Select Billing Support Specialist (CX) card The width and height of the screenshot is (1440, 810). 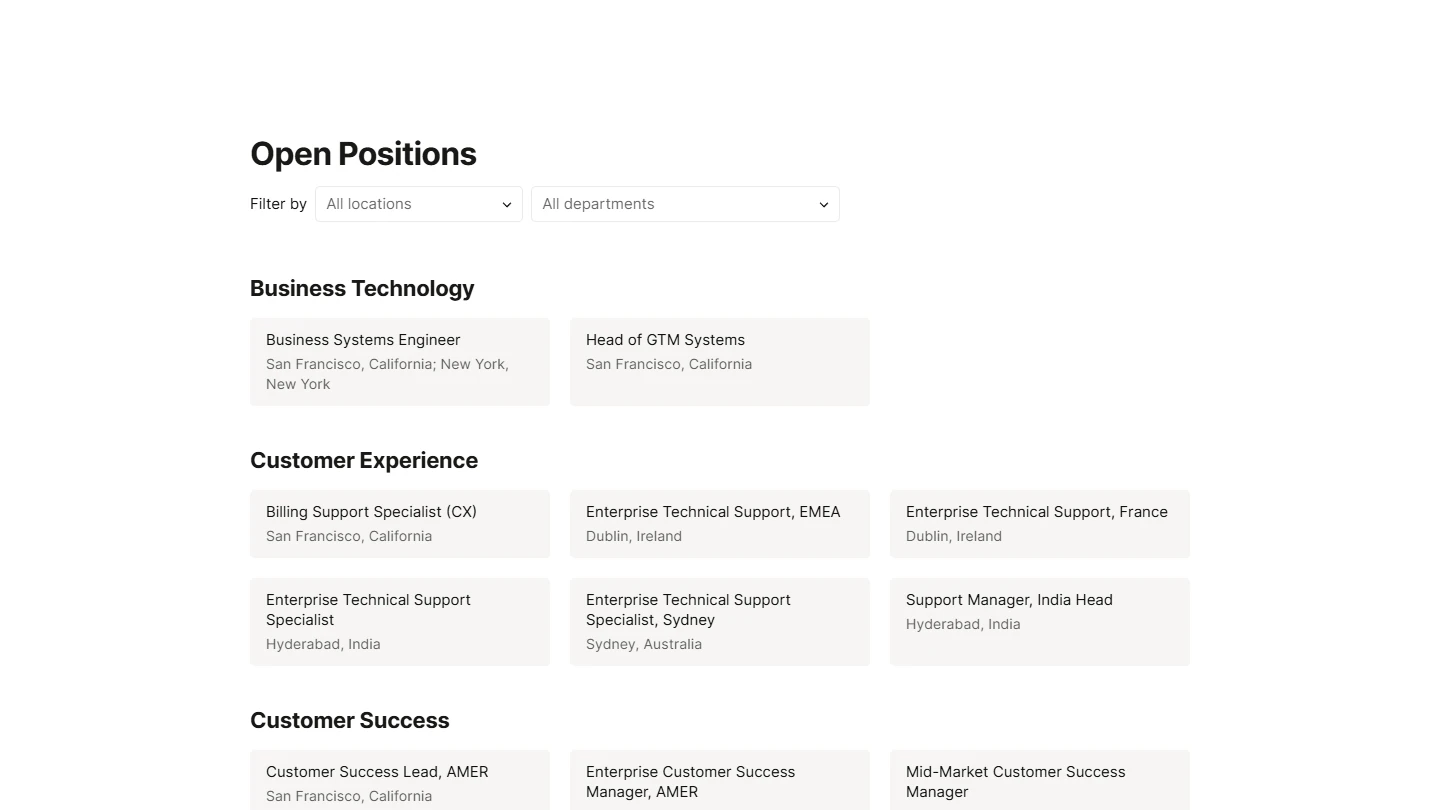click(399, 523)
